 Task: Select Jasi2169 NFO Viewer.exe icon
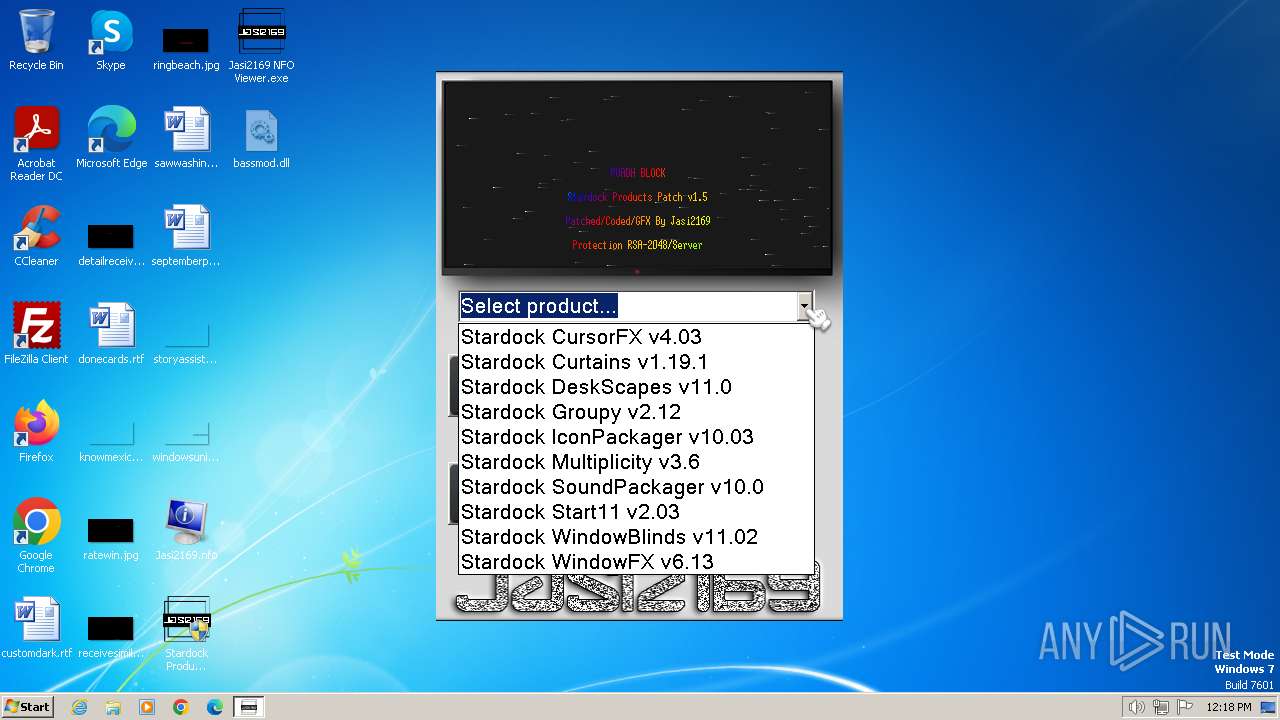[x=261, y=47]
